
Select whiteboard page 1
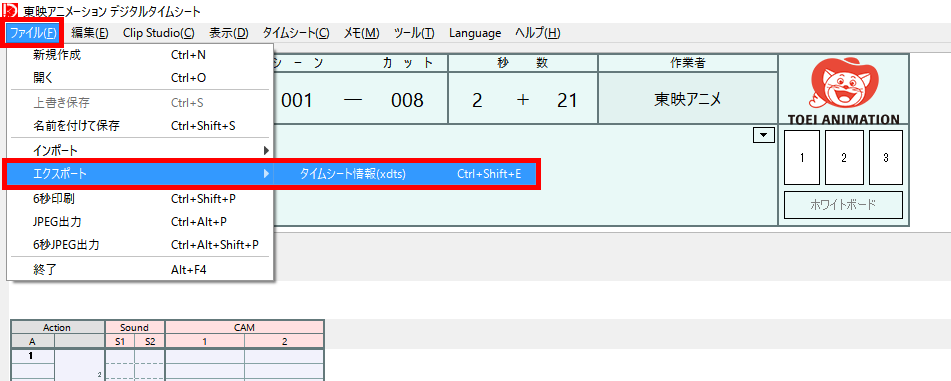point(802,158)
